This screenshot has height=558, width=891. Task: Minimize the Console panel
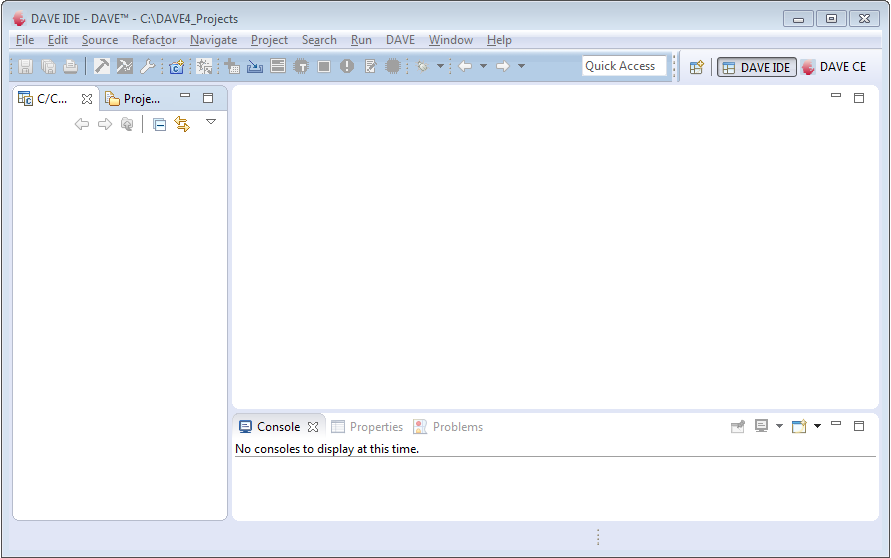click(x=836, y=423)
